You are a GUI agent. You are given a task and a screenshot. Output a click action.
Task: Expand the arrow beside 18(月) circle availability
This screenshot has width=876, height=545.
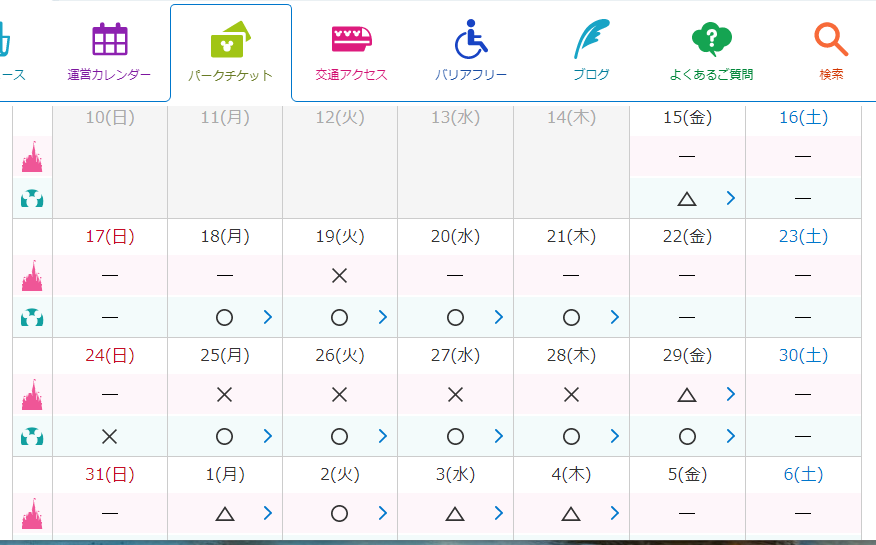coord(268,317)
